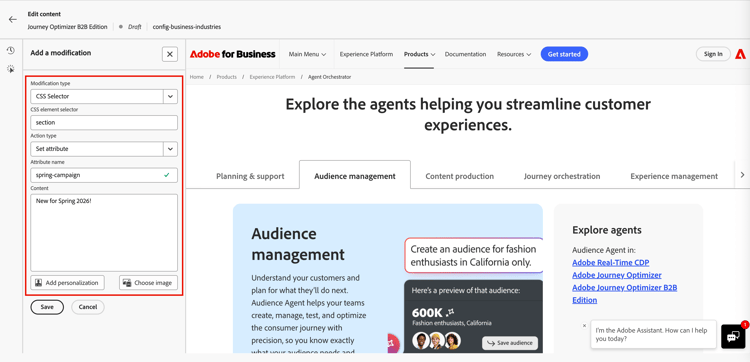The width and height of the screenshot is (750, 362).
Task: Close the Add a modification panel
Action: pyautogui.click(x=170, y=55)
